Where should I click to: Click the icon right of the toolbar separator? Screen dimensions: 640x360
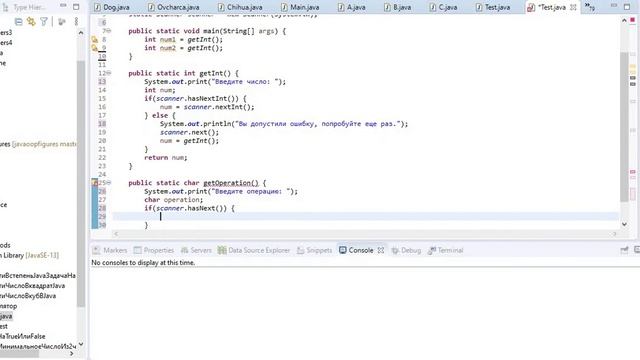tap(62, 22)
